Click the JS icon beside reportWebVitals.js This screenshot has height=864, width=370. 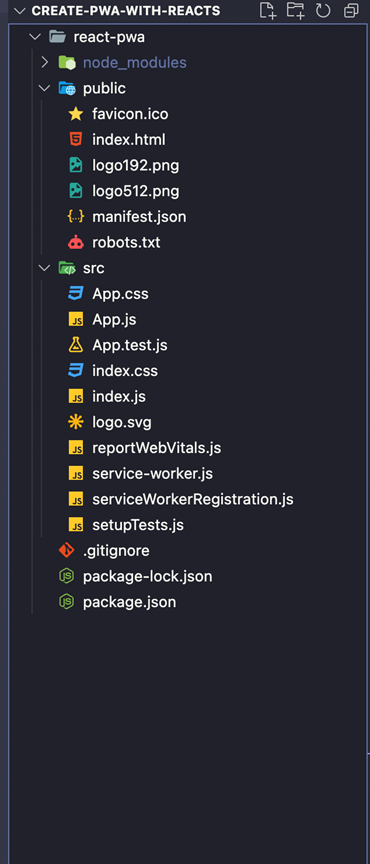coord(76,448)
